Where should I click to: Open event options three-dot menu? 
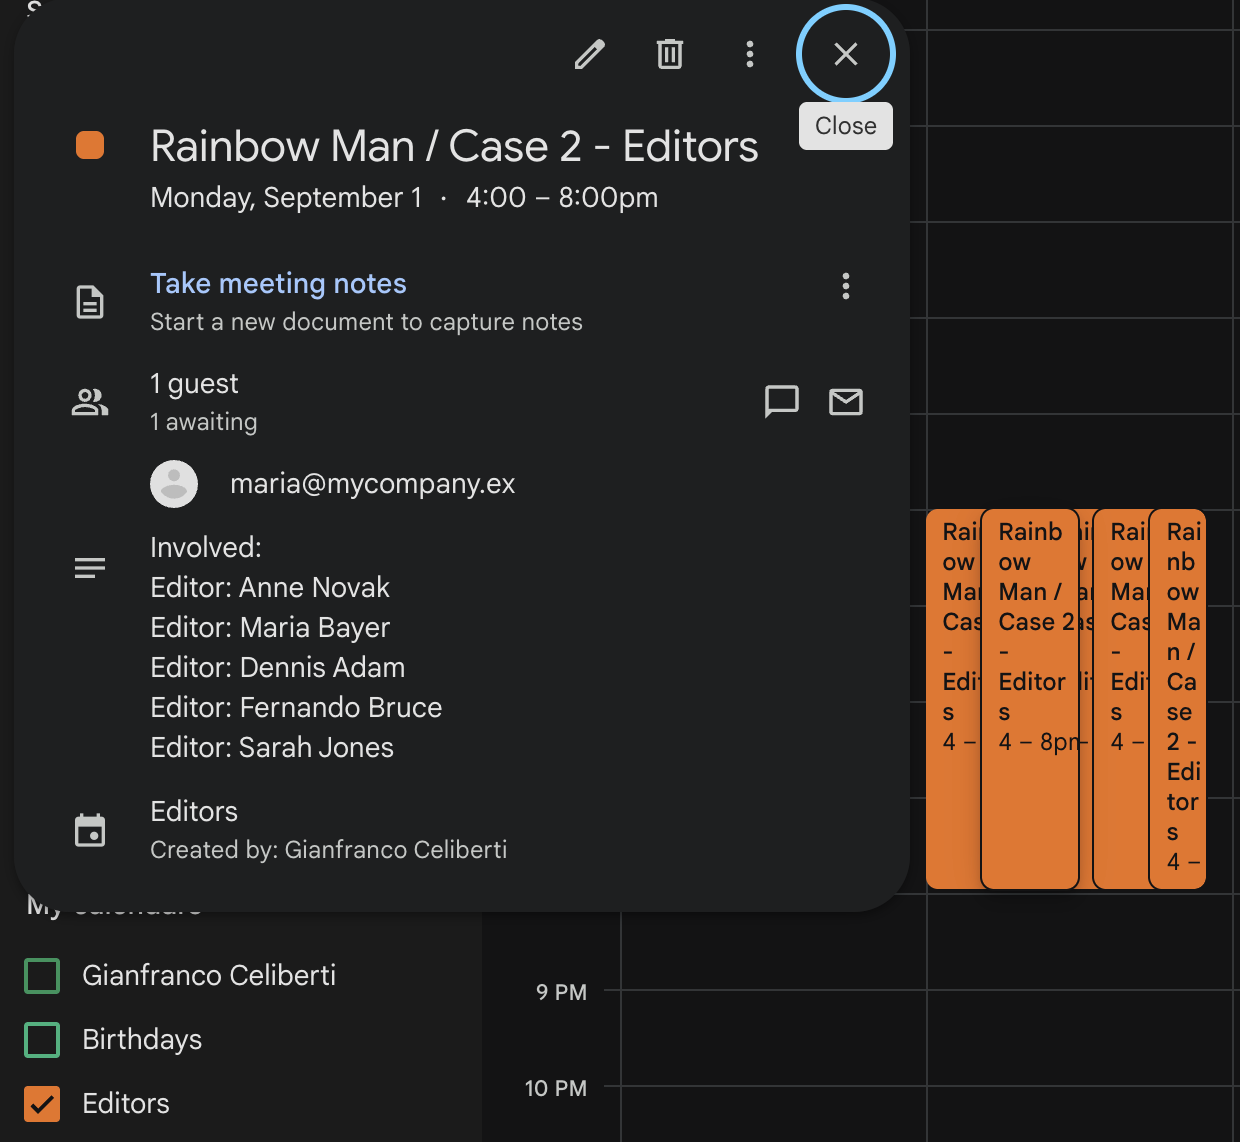click(x=750, y=54)
